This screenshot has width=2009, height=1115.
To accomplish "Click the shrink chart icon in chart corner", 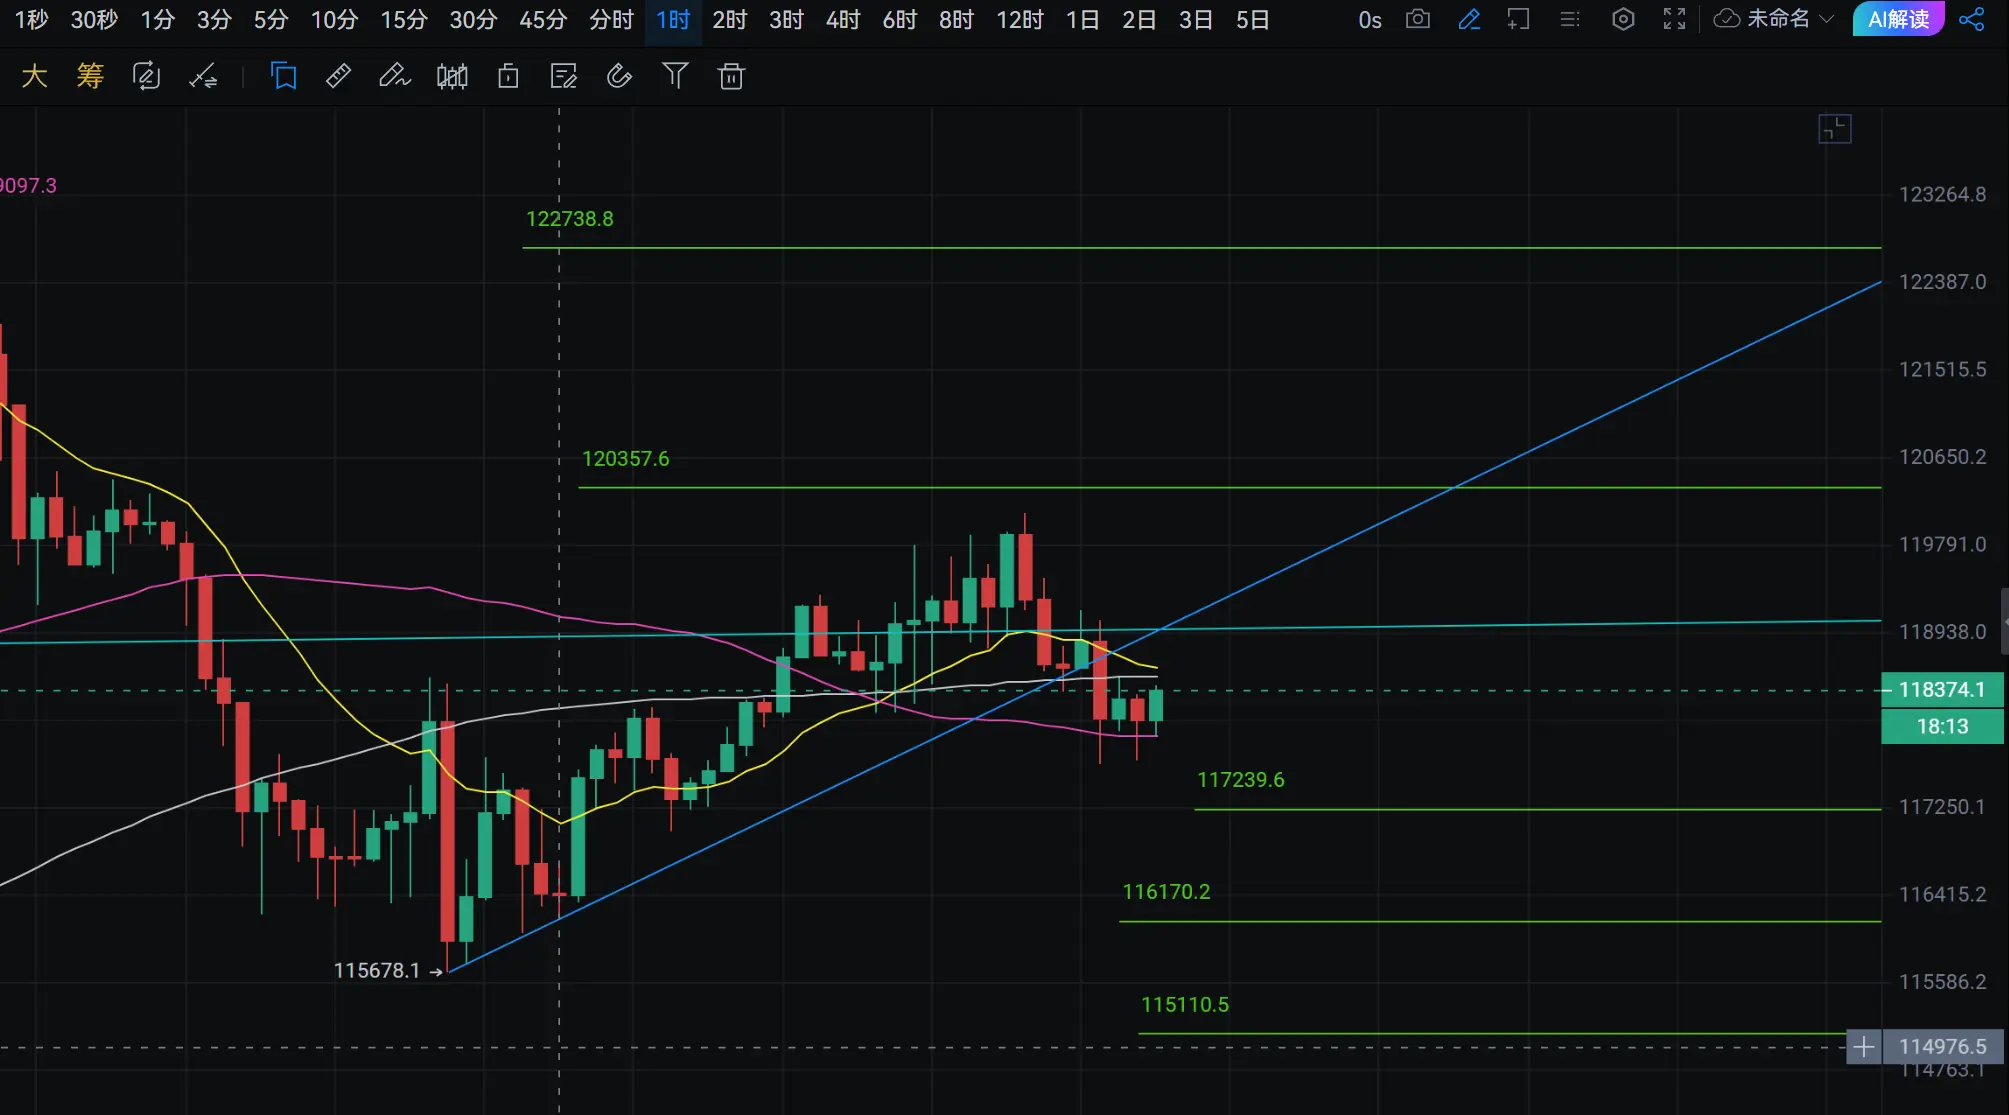I will (x=1835, y=129).
